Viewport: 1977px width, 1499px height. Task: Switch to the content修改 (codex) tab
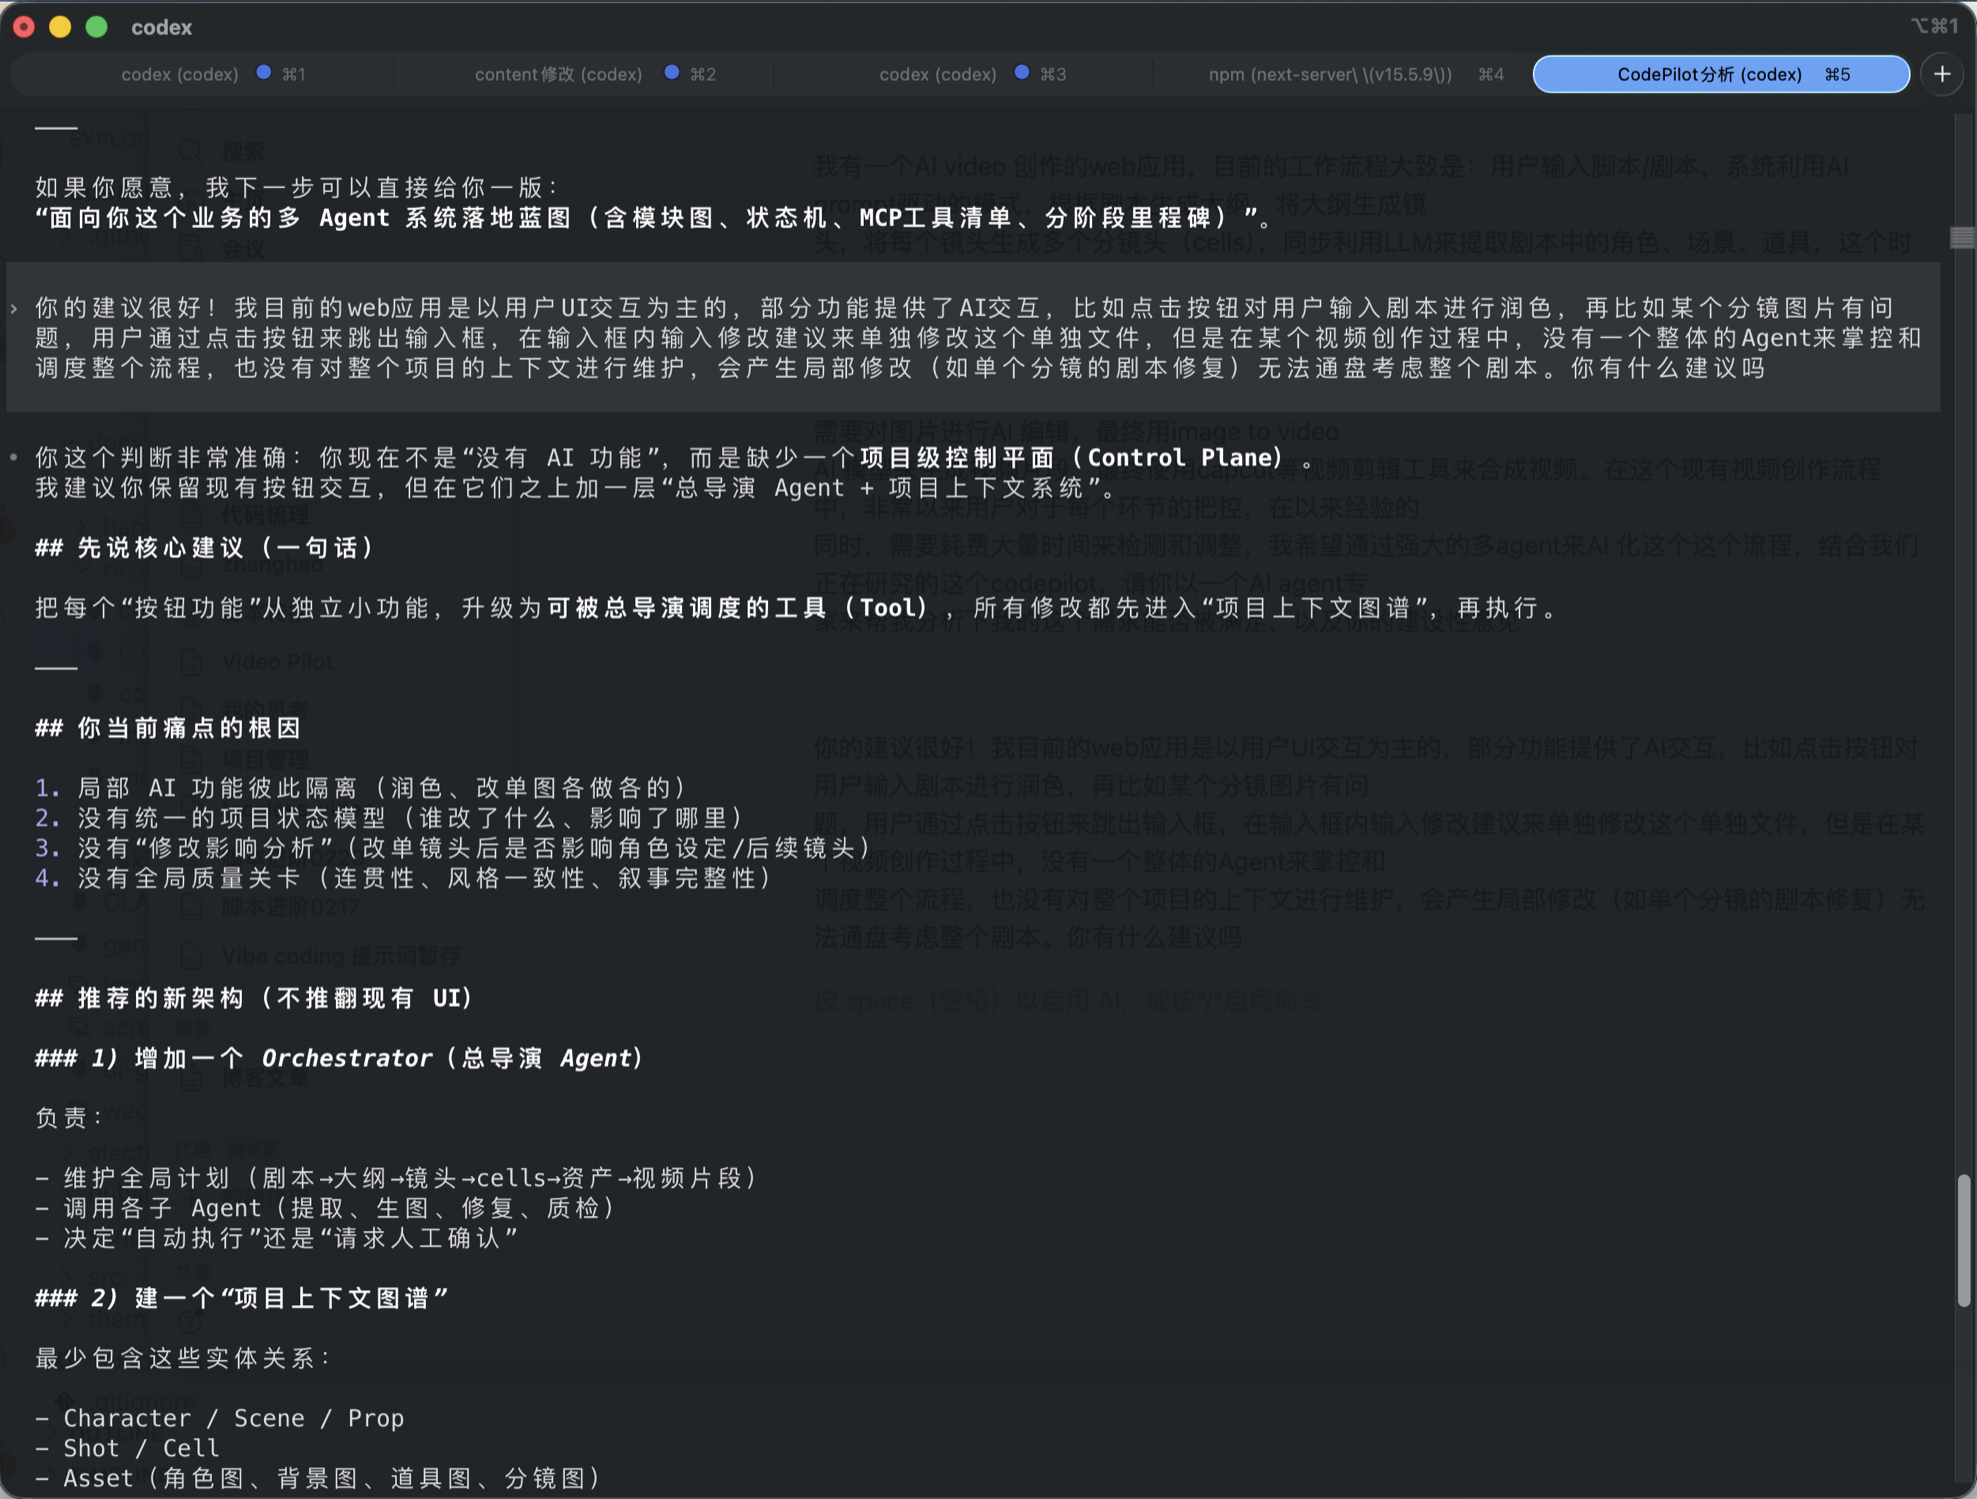coord(558,74)
